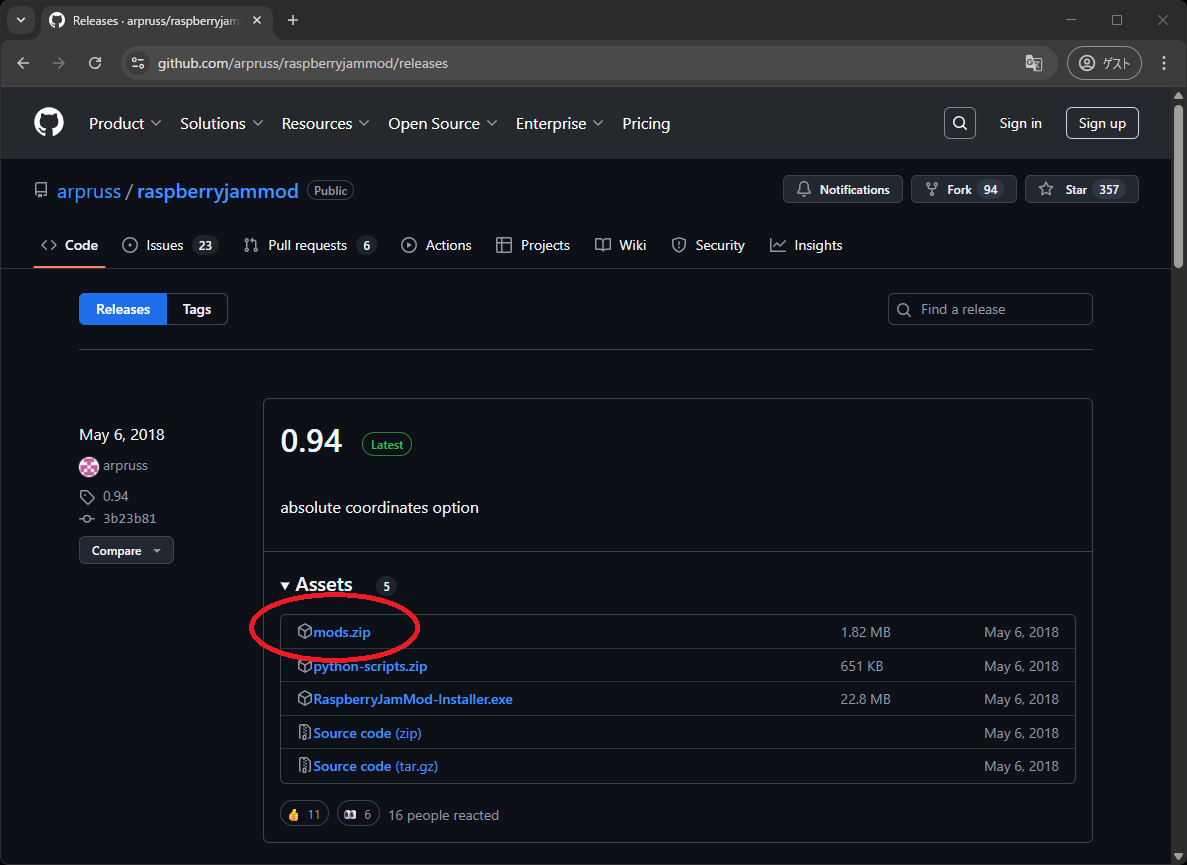The height and width of the screenshot is (865, 1187).
Task: Download RaspberryJamMod-Installer.exe
Action: point(413,699)
